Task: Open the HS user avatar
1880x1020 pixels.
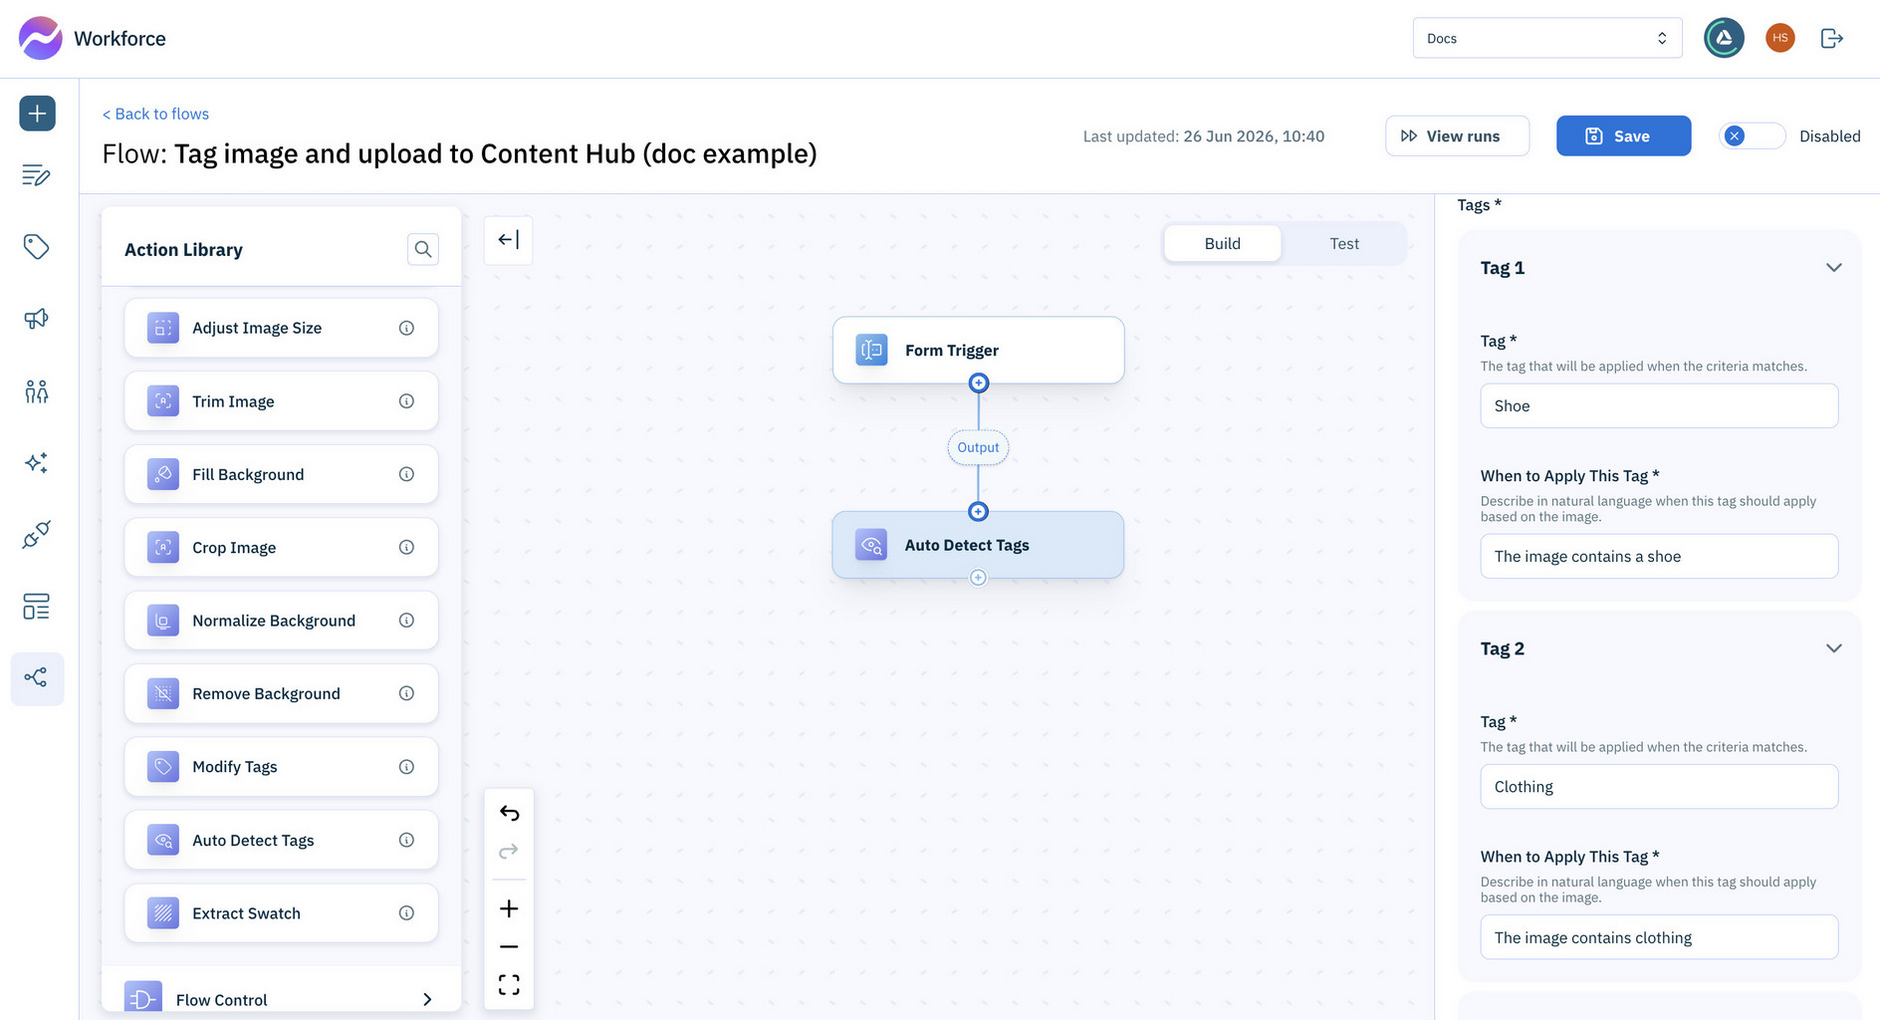Action: [1780, 38]
